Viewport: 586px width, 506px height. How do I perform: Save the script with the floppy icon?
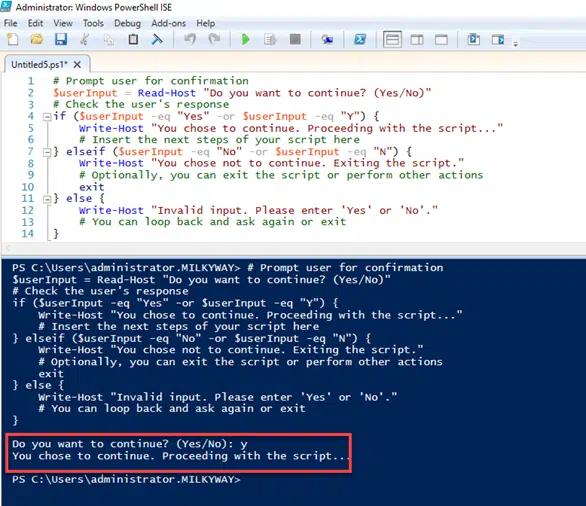[61, 39]
